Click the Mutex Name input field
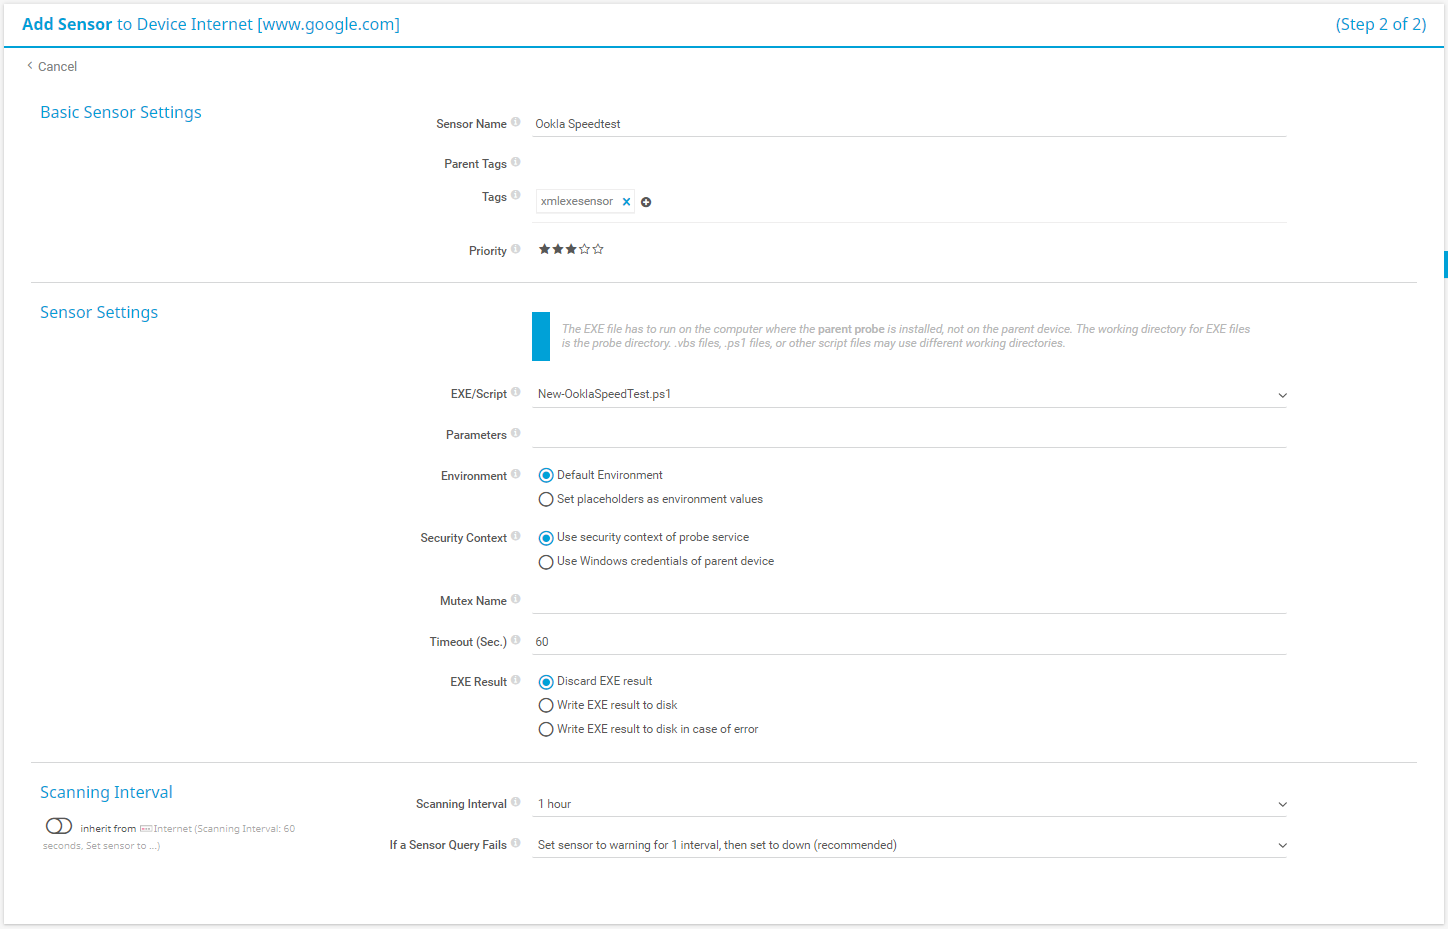Viewport: 1448px width, 929px height. pos(910,601)
